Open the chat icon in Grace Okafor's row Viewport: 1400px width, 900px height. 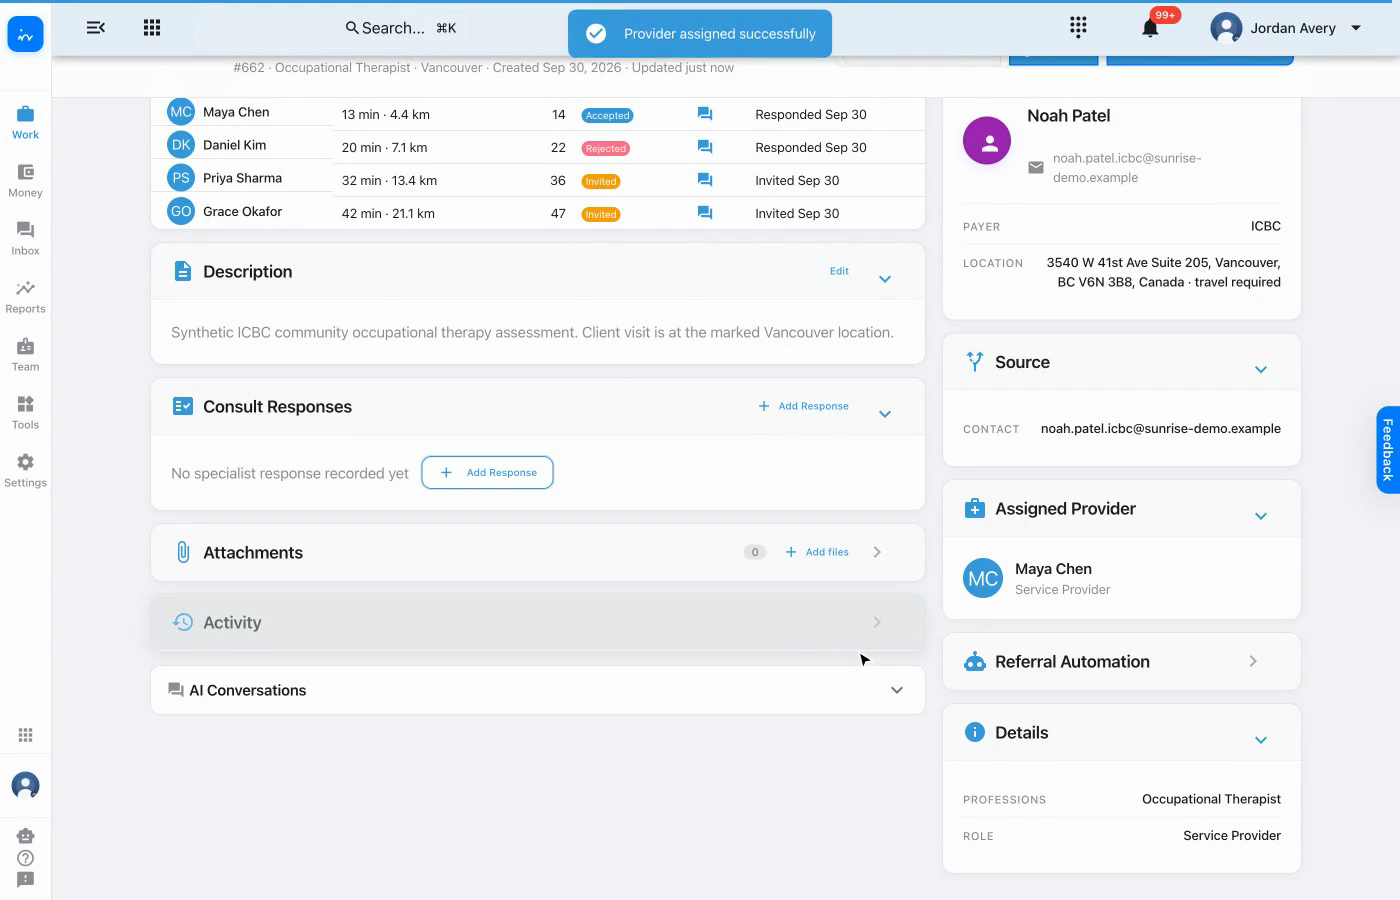[x=705, y=213]
